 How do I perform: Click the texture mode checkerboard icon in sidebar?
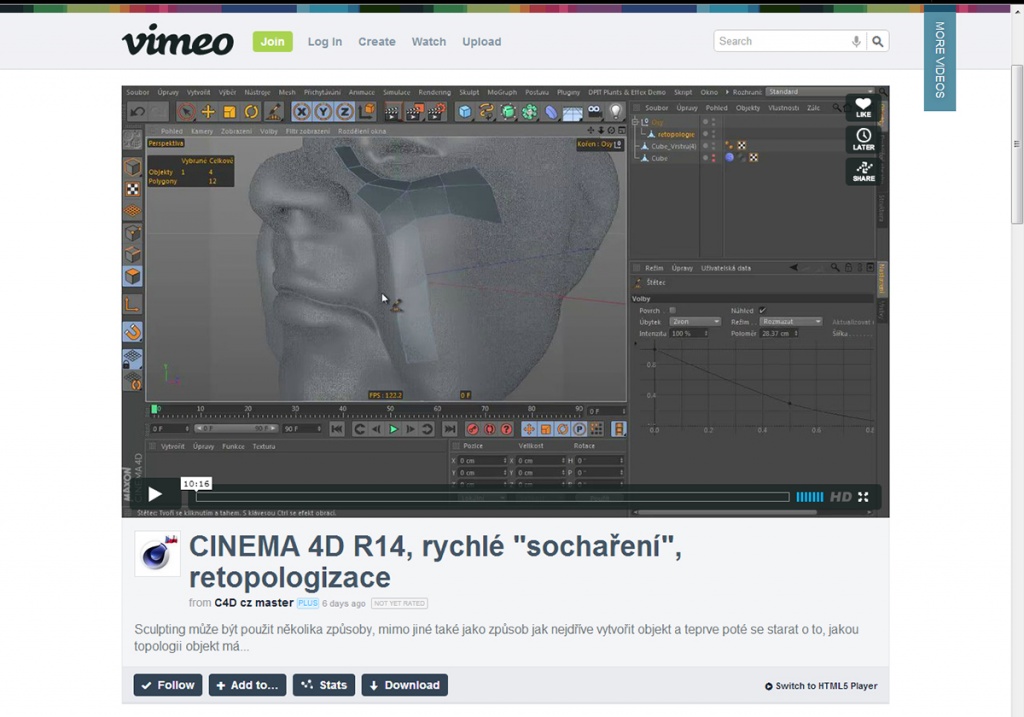[x=133, y=189]
